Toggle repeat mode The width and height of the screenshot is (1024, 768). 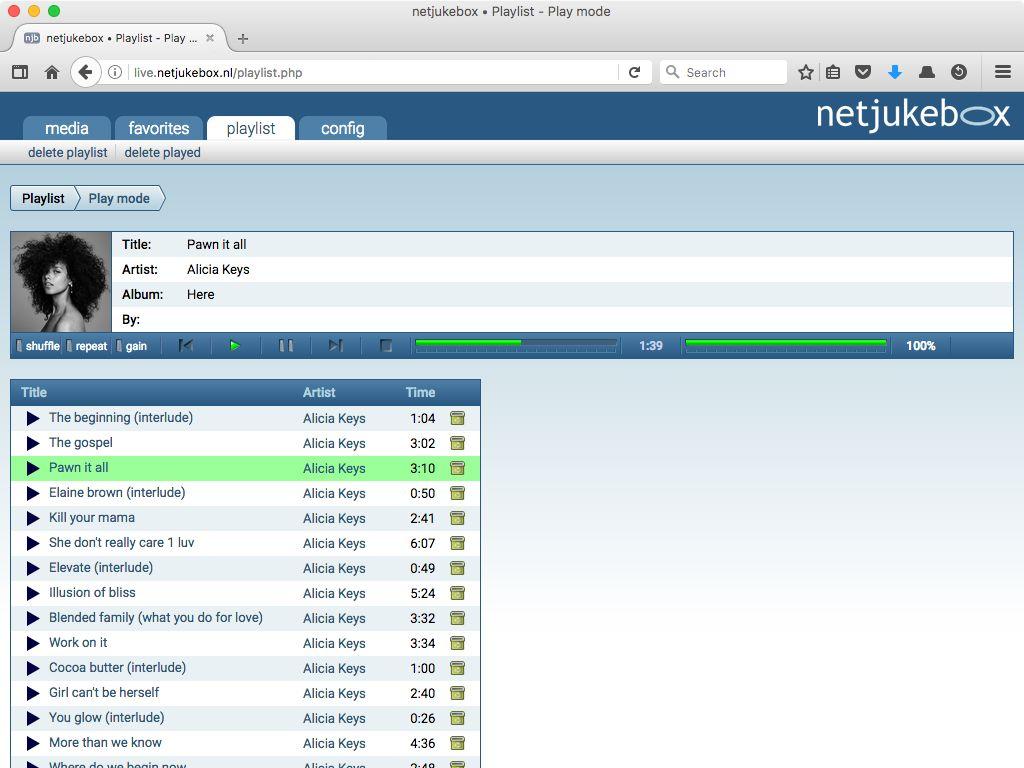point(87,346)
